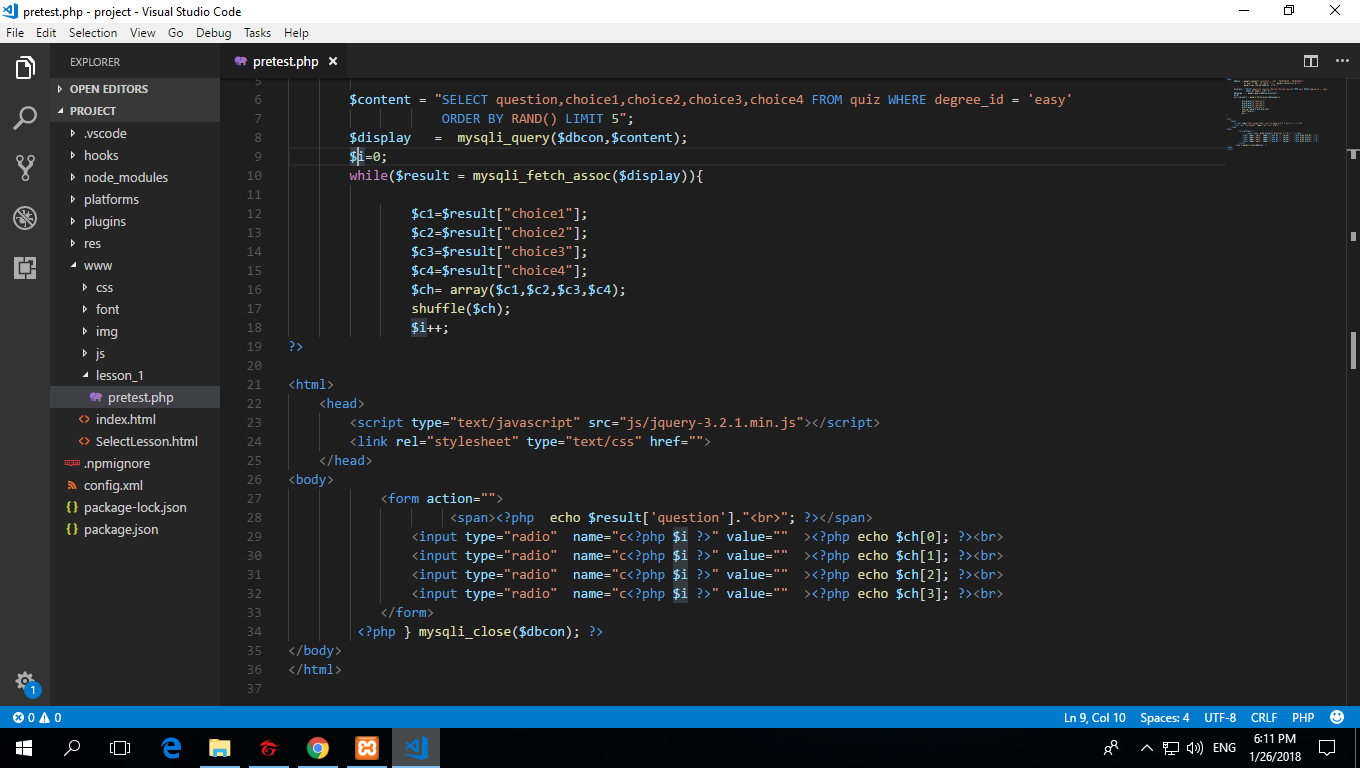This screenshot has height=768, width=1360.
Task: Open the Edit menu
Action: click(46, 33)
